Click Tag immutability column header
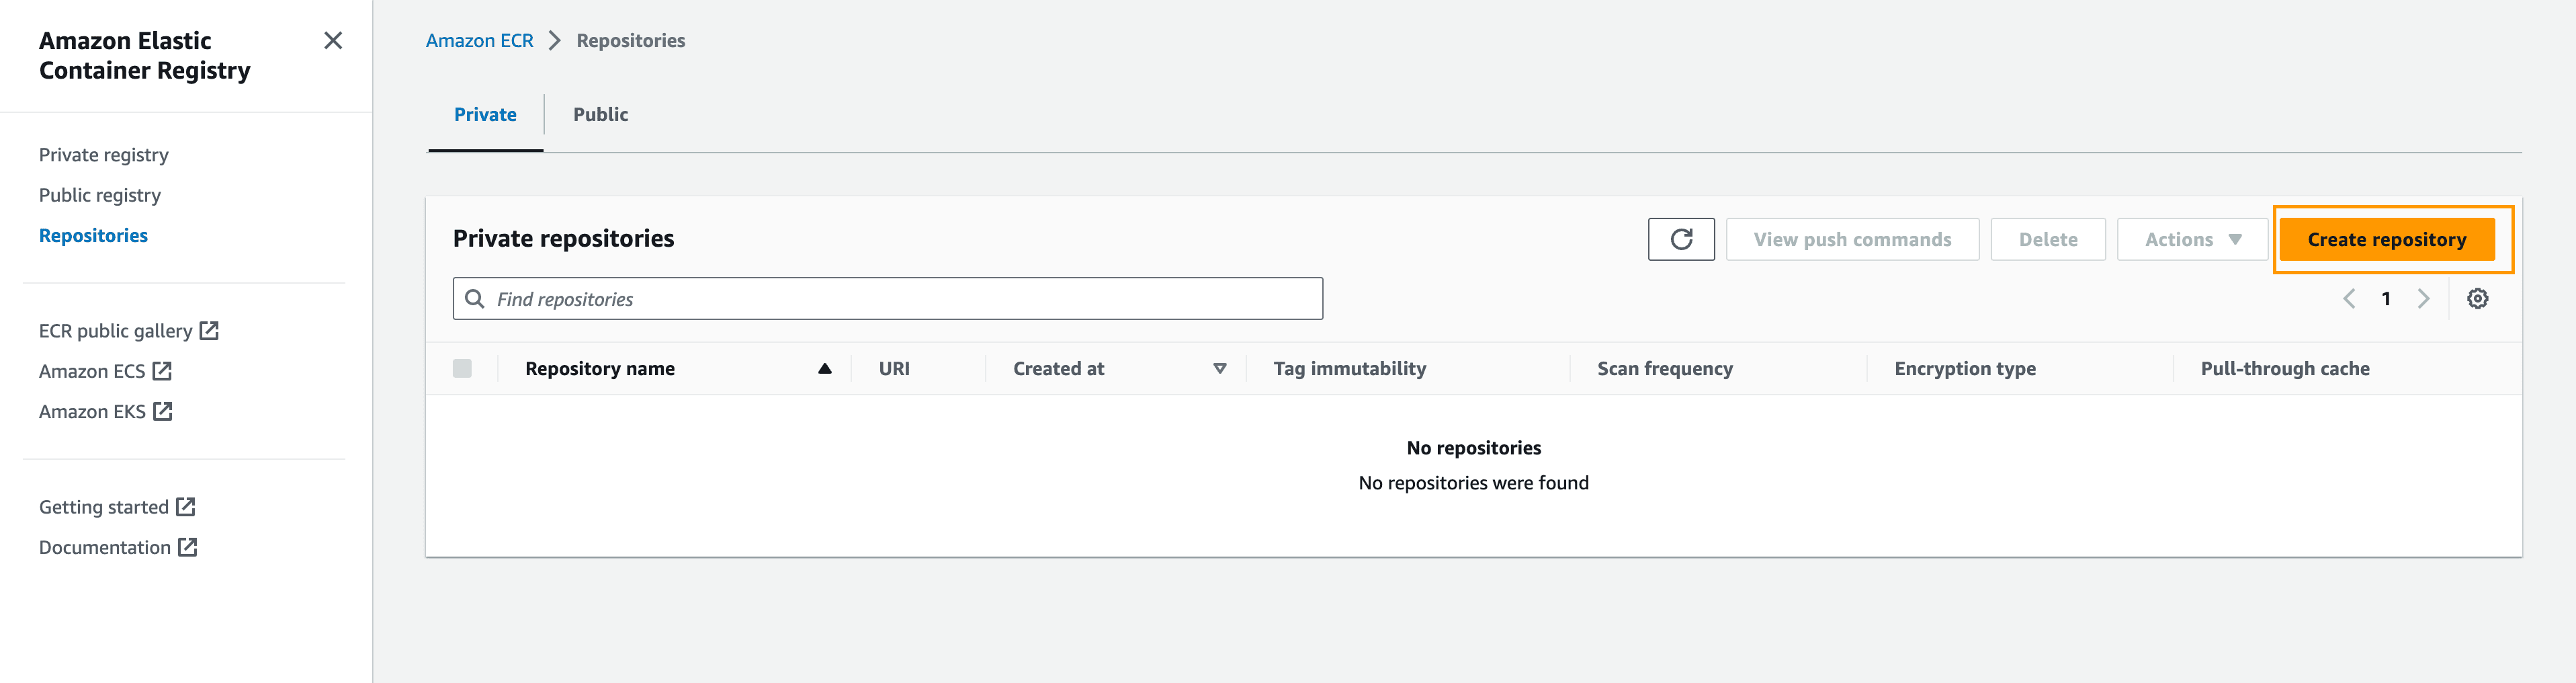Image resolution: width=2576 pixels, height=683 pixels. pyautogui.click(x=1349, y=369)
